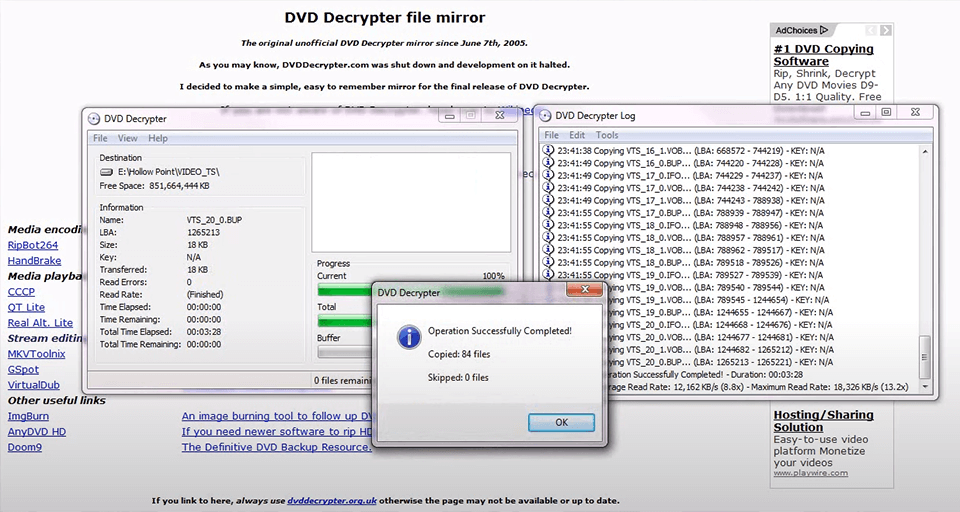This screenshot has width=960, height=512.
Task: Click the DVD Decrypter Log title disc icon
Action: 545,115
